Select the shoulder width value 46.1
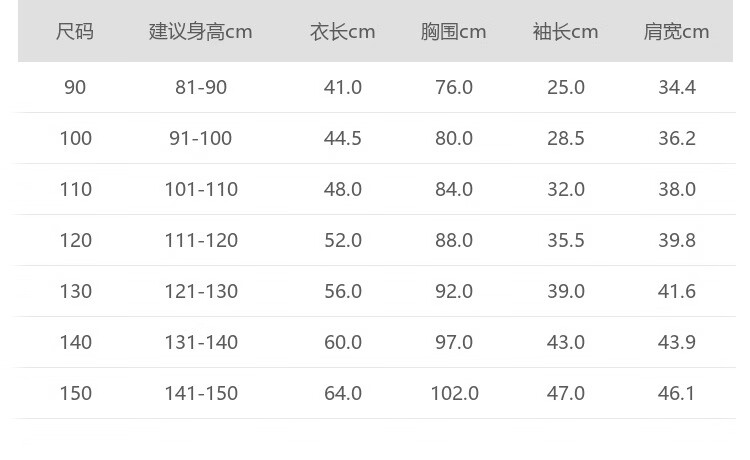This screenshot has height=460, width=750. [x=676, y=393]
